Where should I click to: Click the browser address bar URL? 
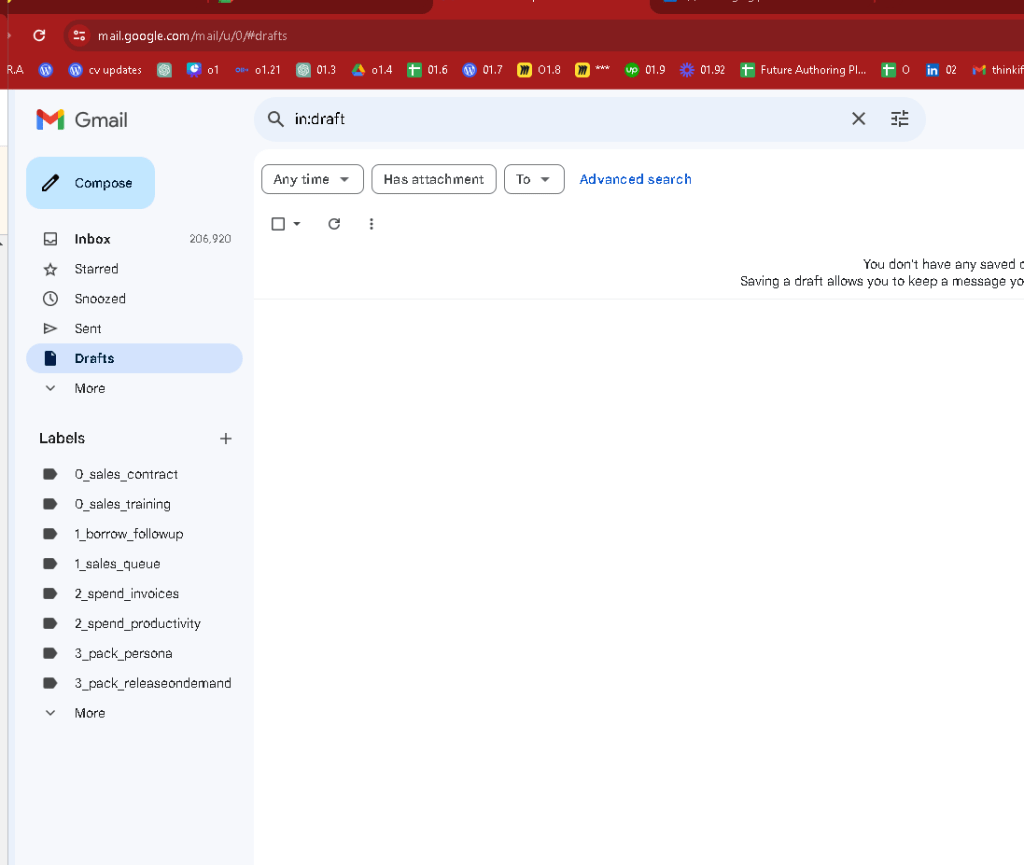pos(192,35)
